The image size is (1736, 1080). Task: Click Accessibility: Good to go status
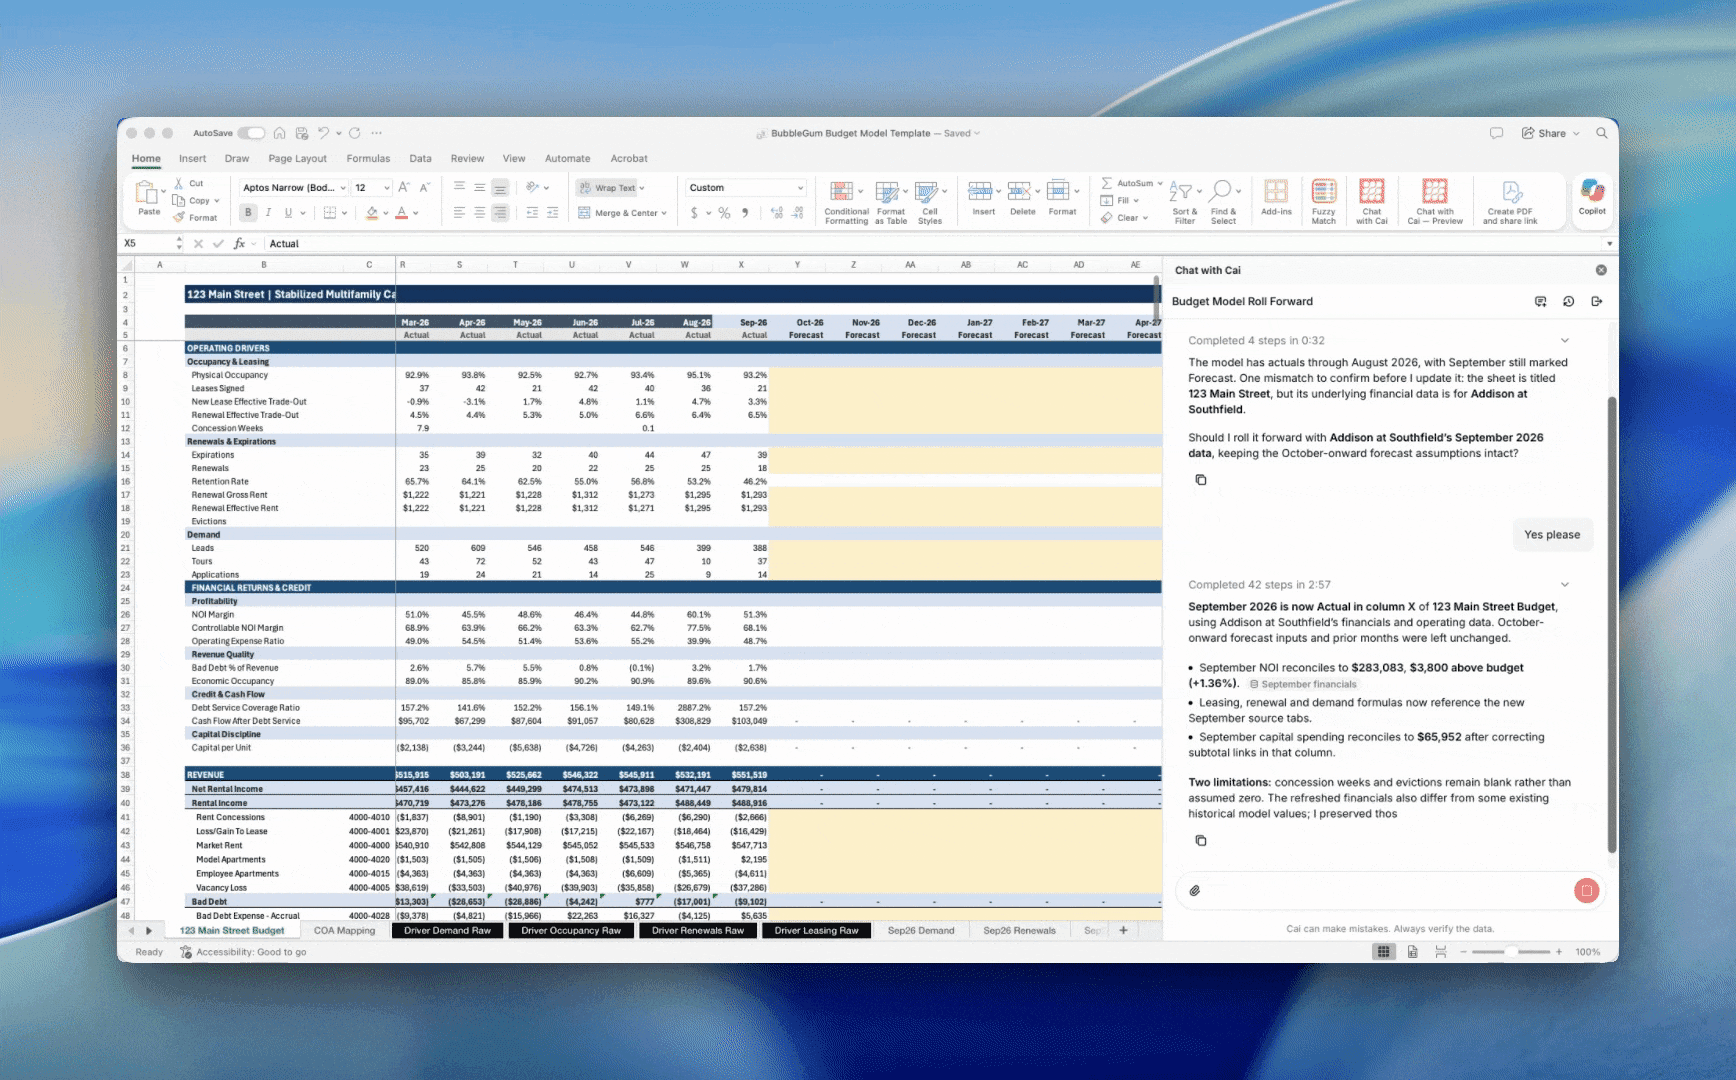[x=243, y=952]
